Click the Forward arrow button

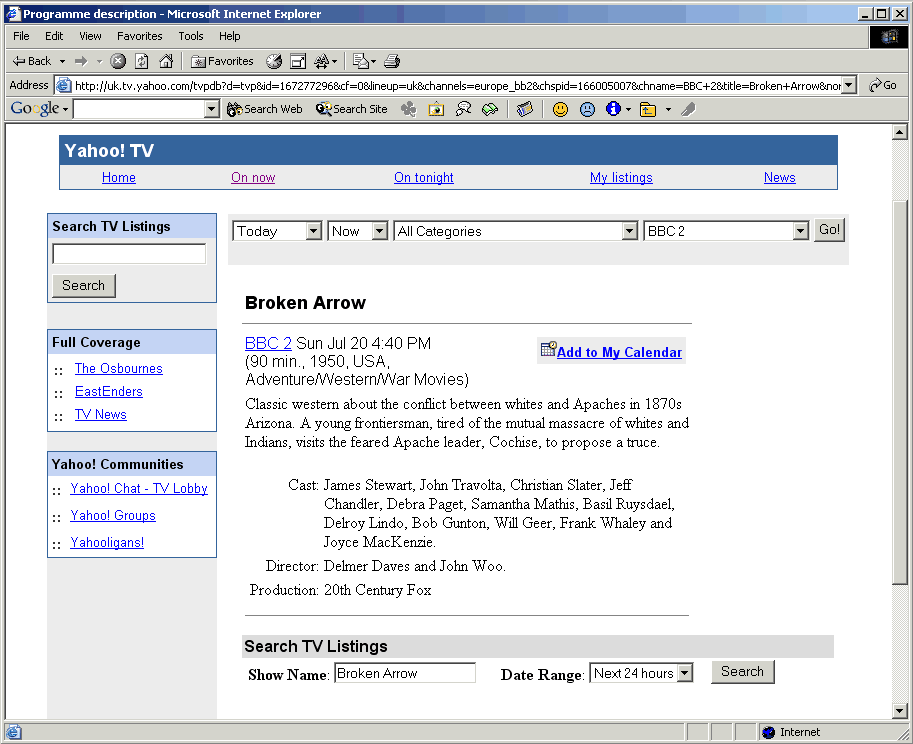[81, 61]
